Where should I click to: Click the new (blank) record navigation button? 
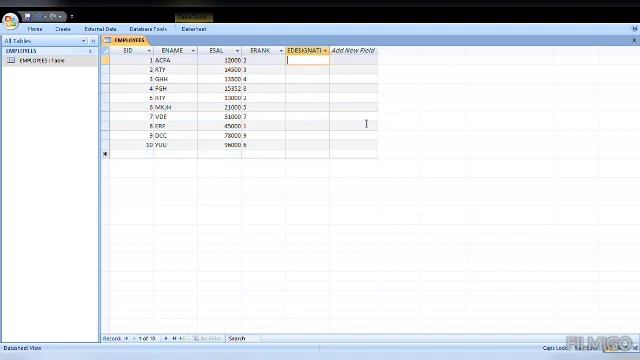pyautogui.click(x=182, y=338)
